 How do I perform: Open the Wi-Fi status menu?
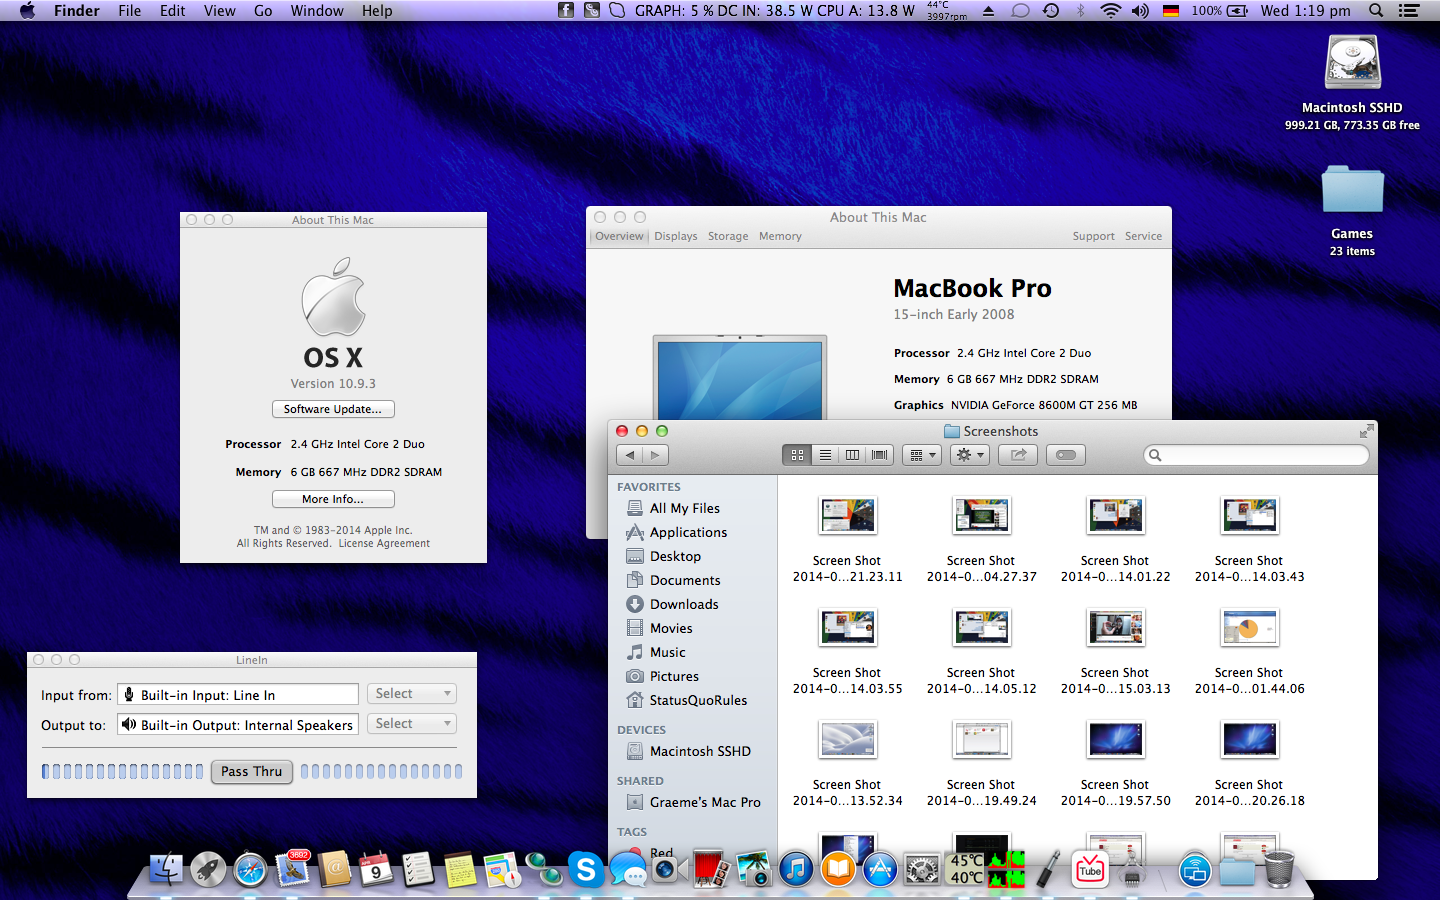(1110, 11)
